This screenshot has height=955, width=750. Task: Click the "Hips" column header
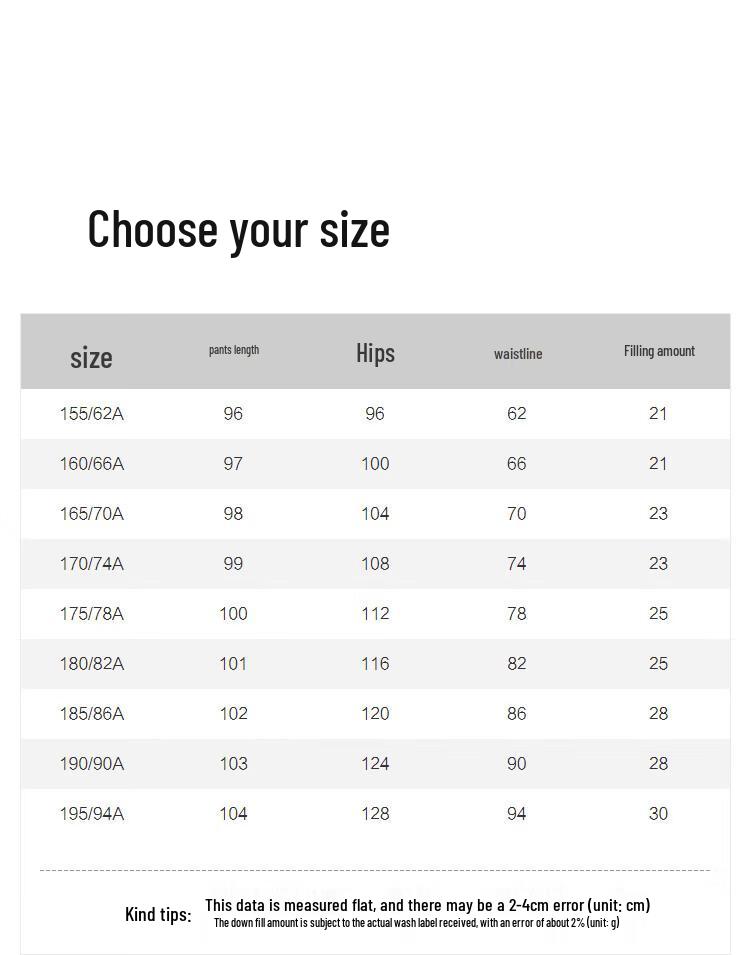(375, 353)
